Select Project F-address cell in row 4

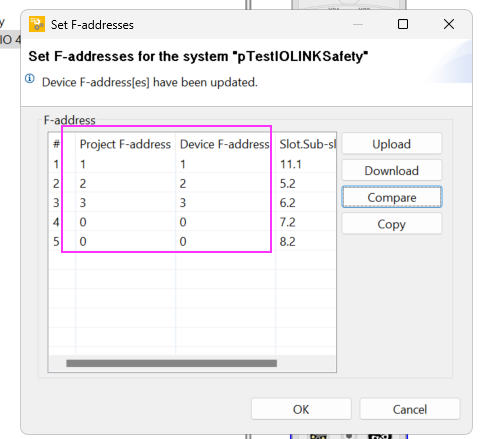[x=125, y=222]
